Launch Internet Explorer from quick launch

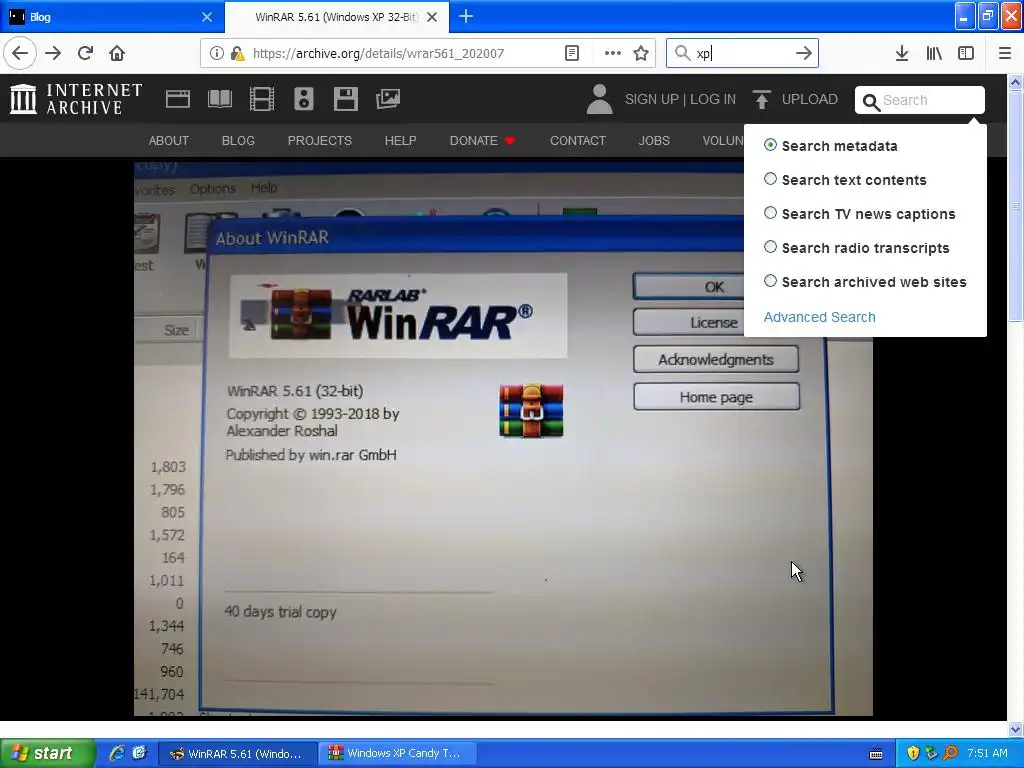[x=117, y=753]
